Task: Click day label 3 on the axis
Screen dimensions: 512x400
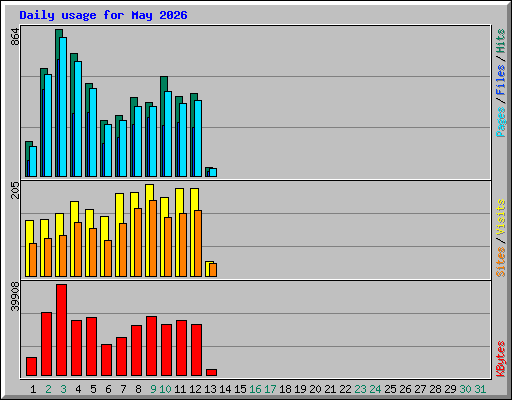Action: pyautogui.click(x=63, y=389)
